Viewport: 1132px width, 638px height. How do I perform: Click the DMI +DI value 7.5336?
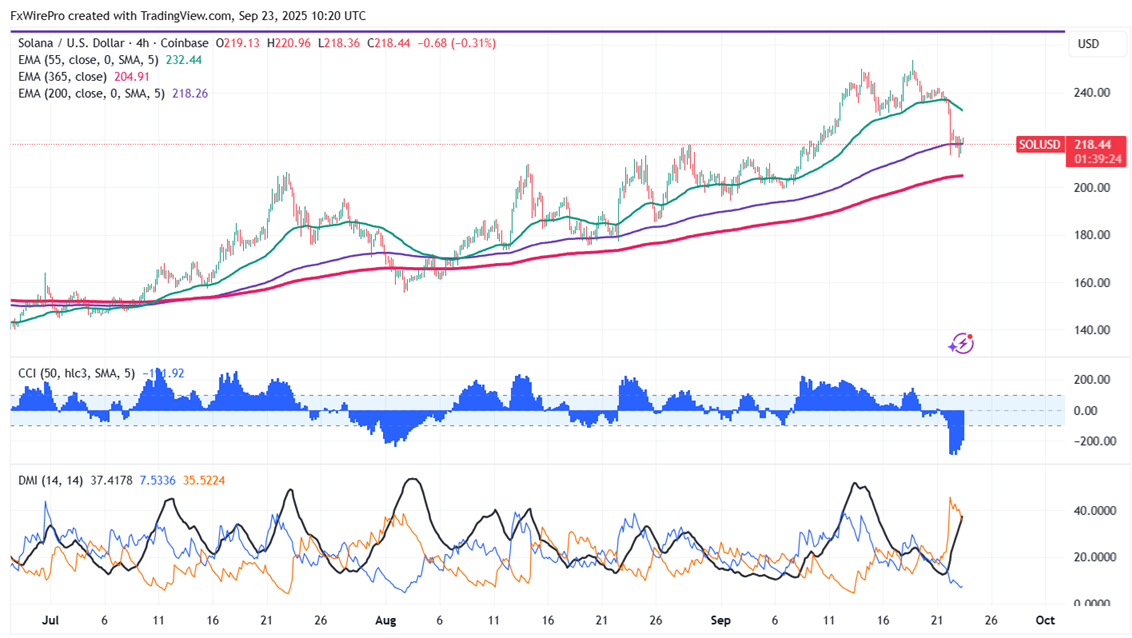tap(157, 480)
